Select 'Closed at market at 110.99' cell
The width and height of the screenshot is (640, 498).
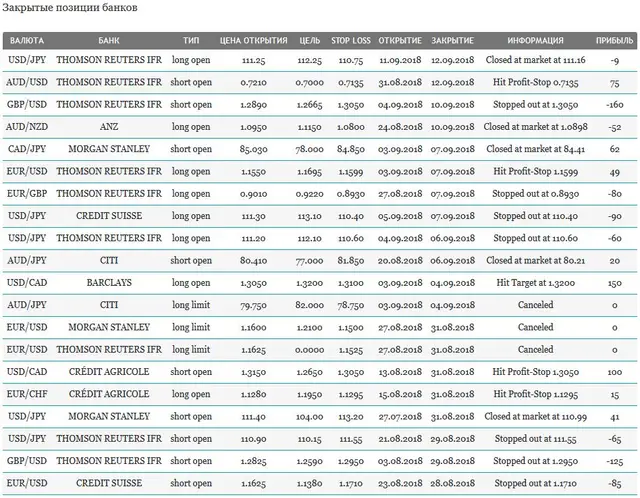536,416
